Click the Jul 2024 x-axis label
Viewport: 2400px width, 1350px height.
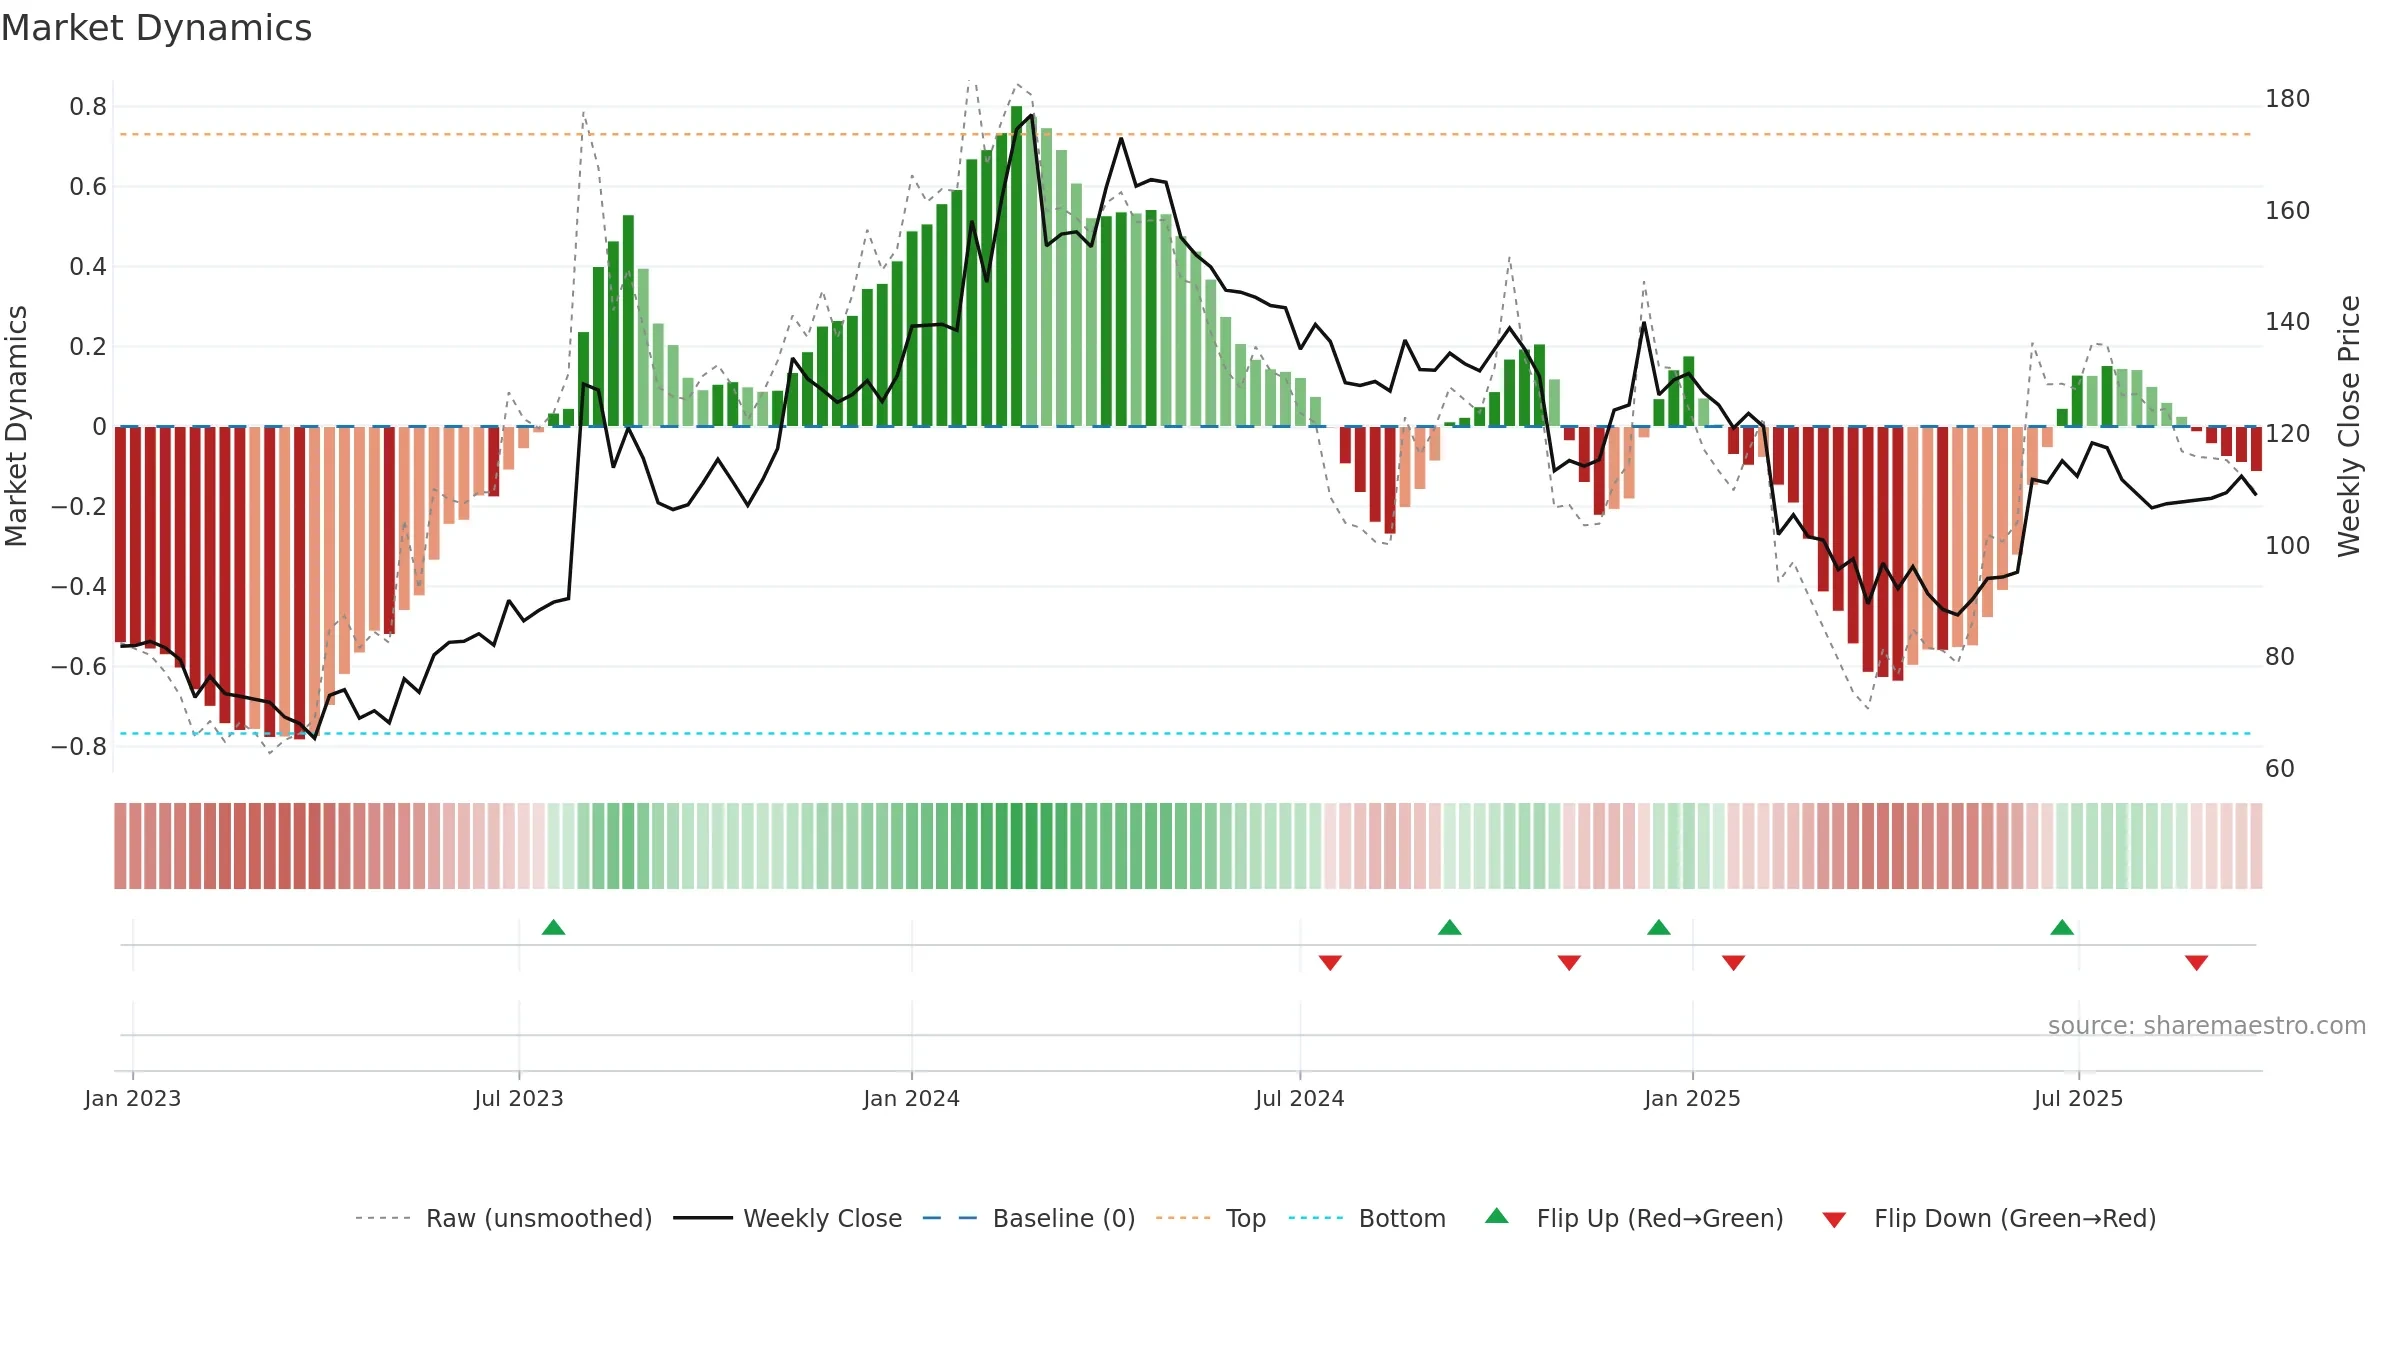point(1300,1098)
